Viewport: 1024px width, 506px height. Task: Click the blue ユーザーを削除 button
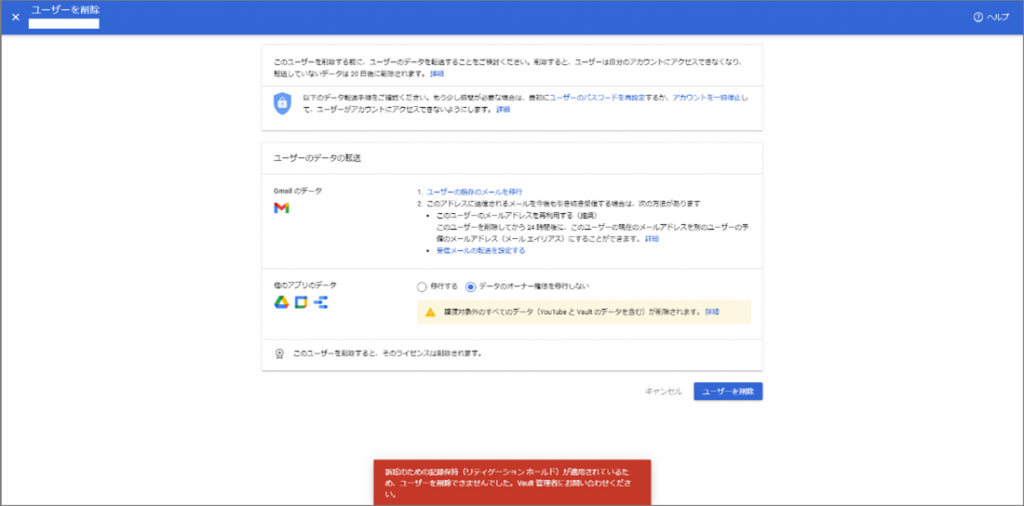(728, 392)
